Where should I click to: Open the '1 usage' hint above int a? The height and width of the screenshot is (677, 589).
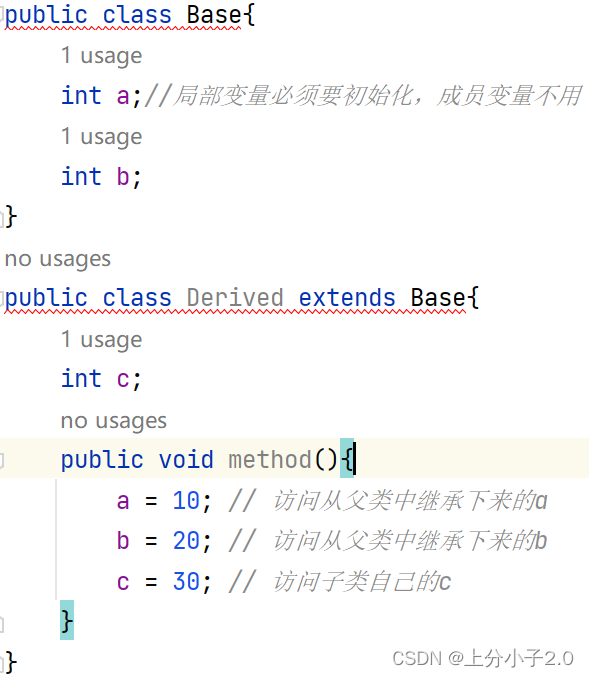click(101, 56)
